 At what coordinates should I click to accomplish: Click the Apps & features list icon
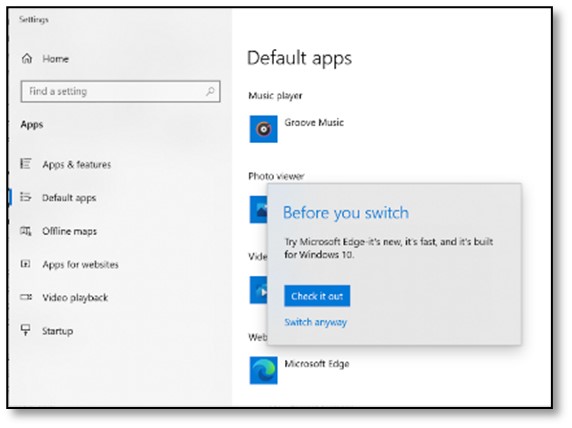[26, 163]
